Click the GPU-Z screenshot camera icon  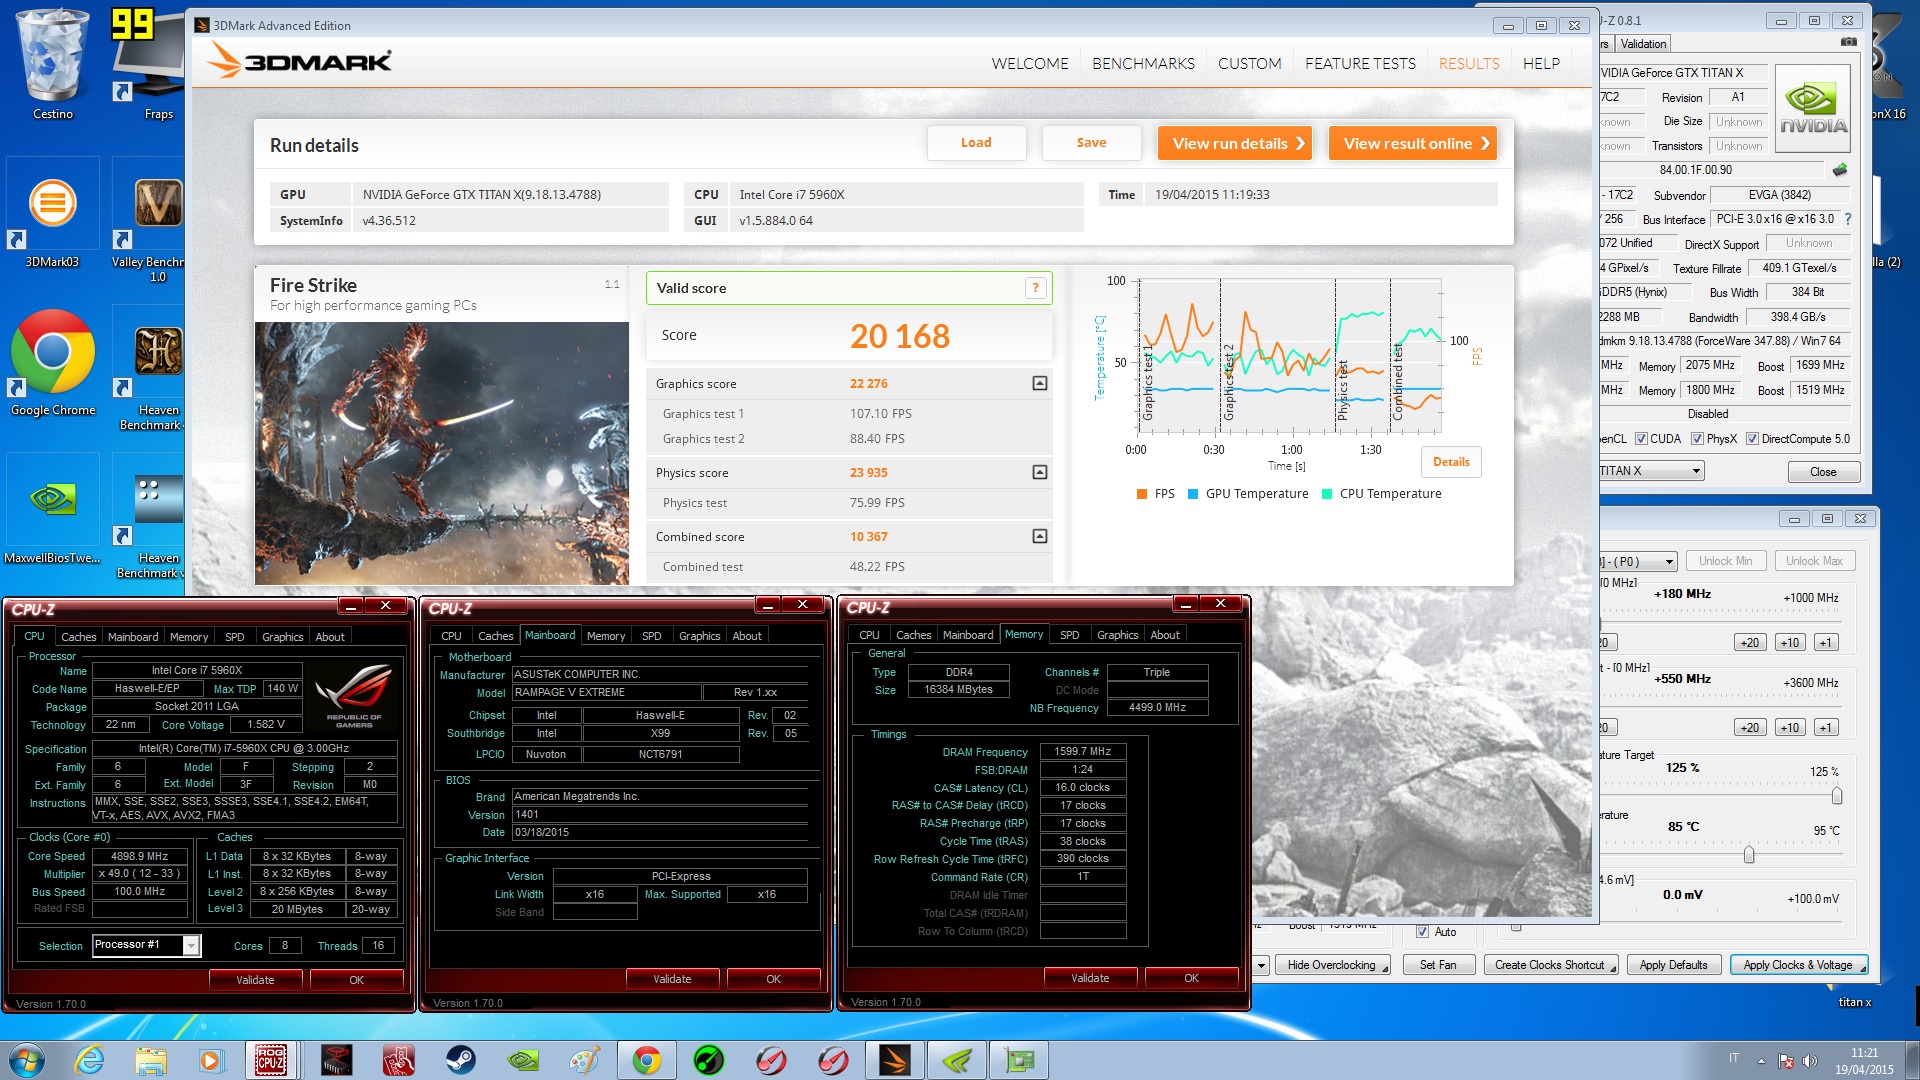coord(1848,43)
